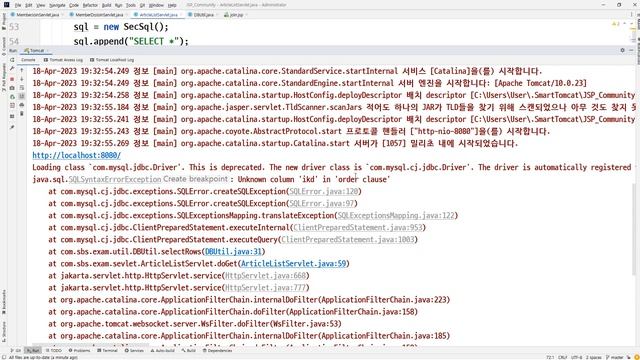Open the Run tool window button

(33, 351)
